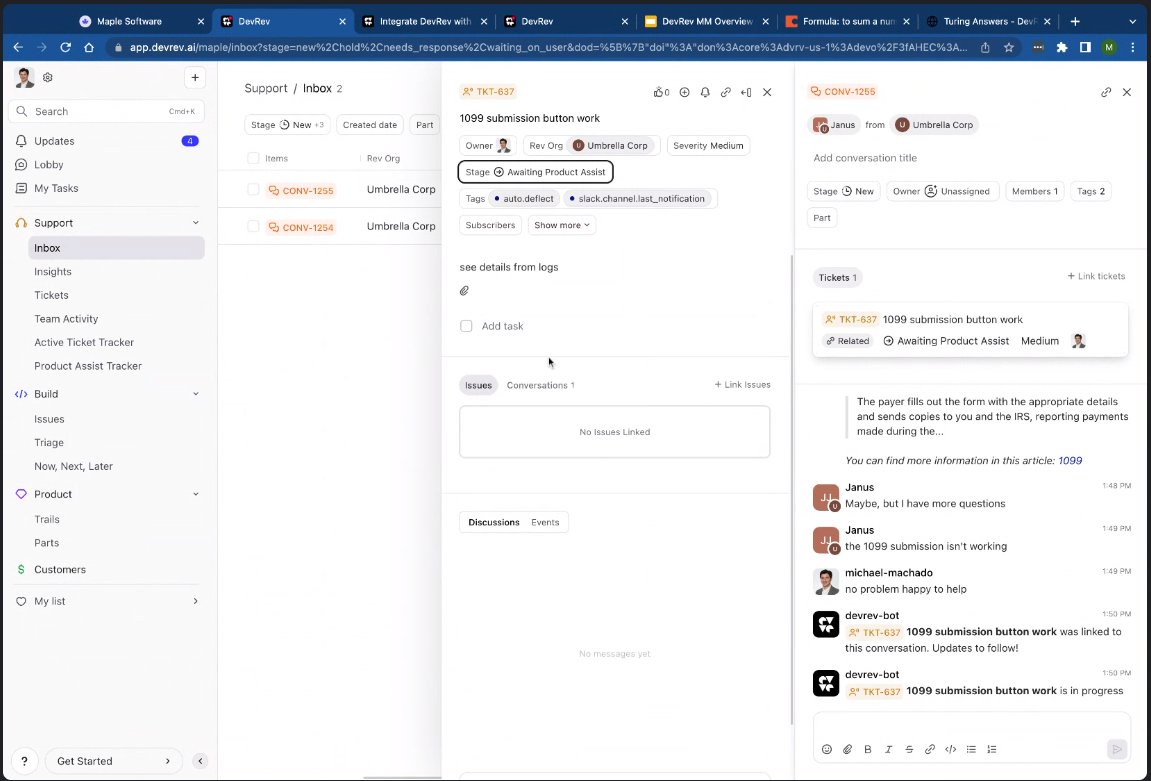Collapse the left sidebar

200,761
